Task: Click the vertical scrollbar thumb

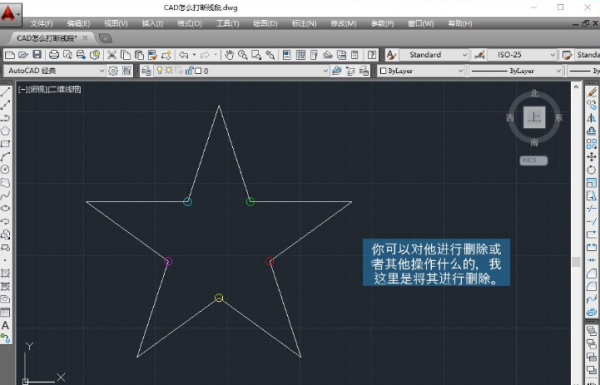Action: pos(576,262)
